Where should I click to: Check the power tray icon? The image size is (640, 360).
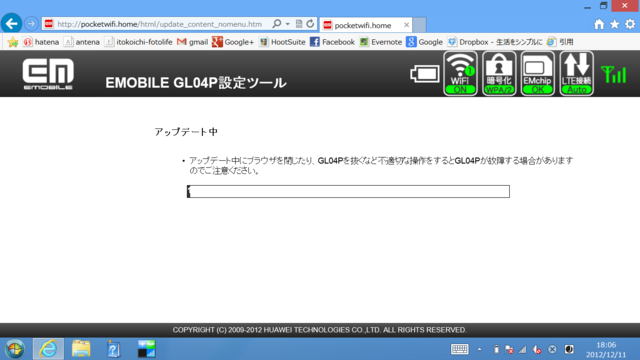pos(496,349)
